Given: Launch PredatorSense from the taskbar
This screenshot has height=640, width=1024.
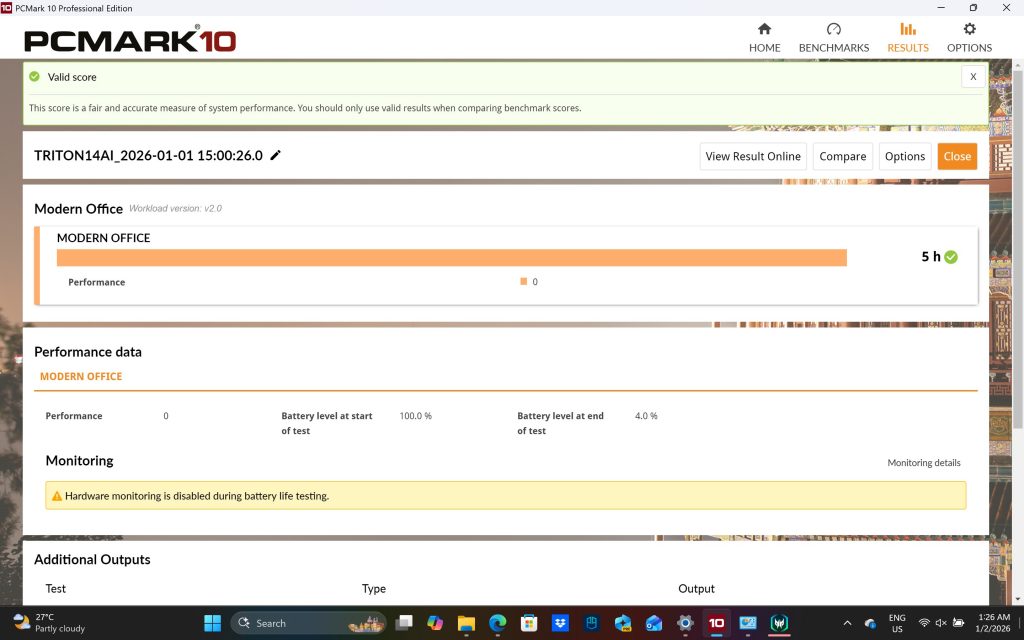Looking at the screenshot, I should (779, 622).
